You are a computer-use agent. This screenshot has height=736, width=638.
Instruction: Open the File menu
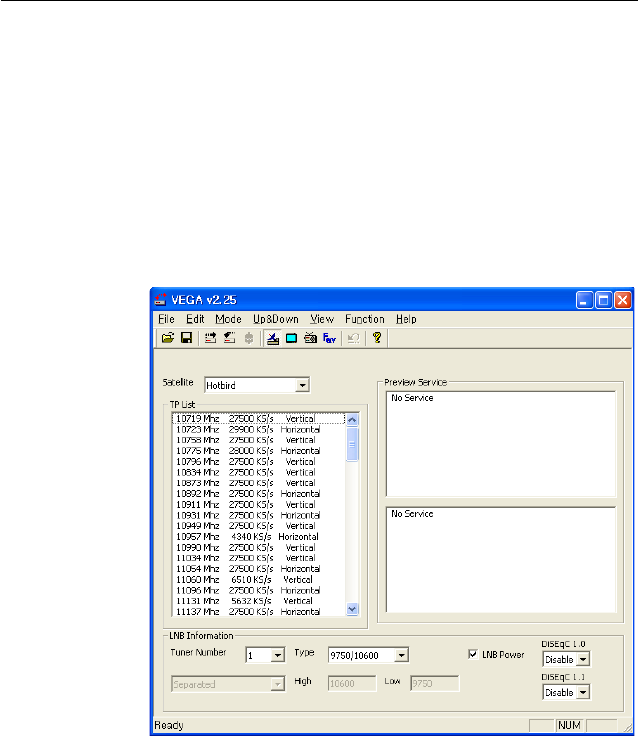166,319
